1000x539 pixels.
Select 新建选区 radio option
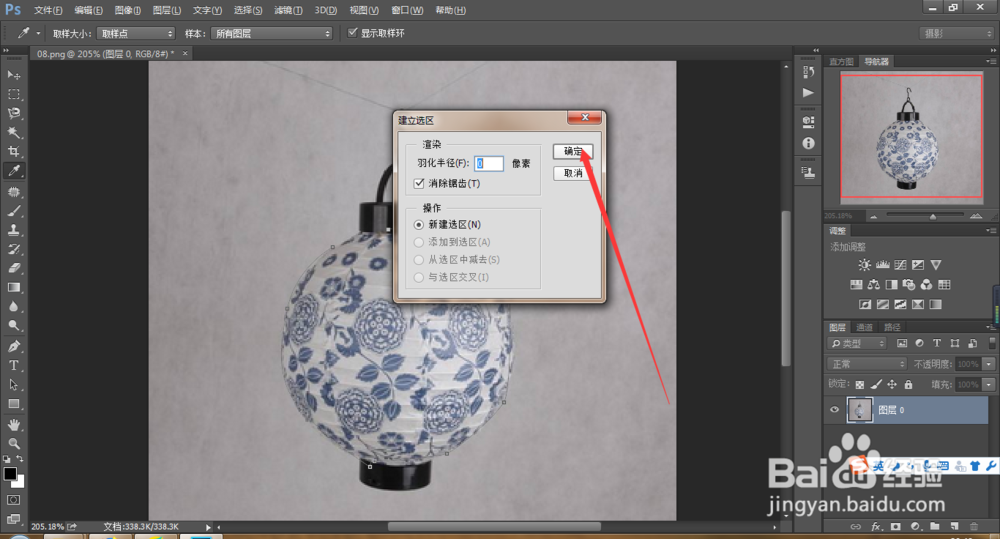coord(418,225)
